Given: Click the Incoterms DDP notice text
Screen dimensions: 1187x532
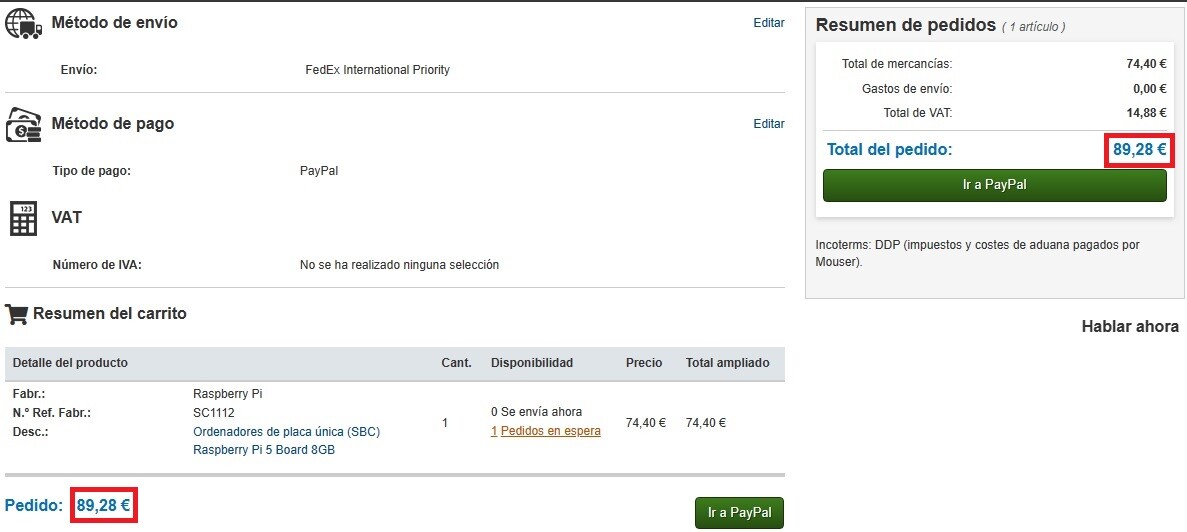Looking at the screenshot, I should click(x=977, y=254).
